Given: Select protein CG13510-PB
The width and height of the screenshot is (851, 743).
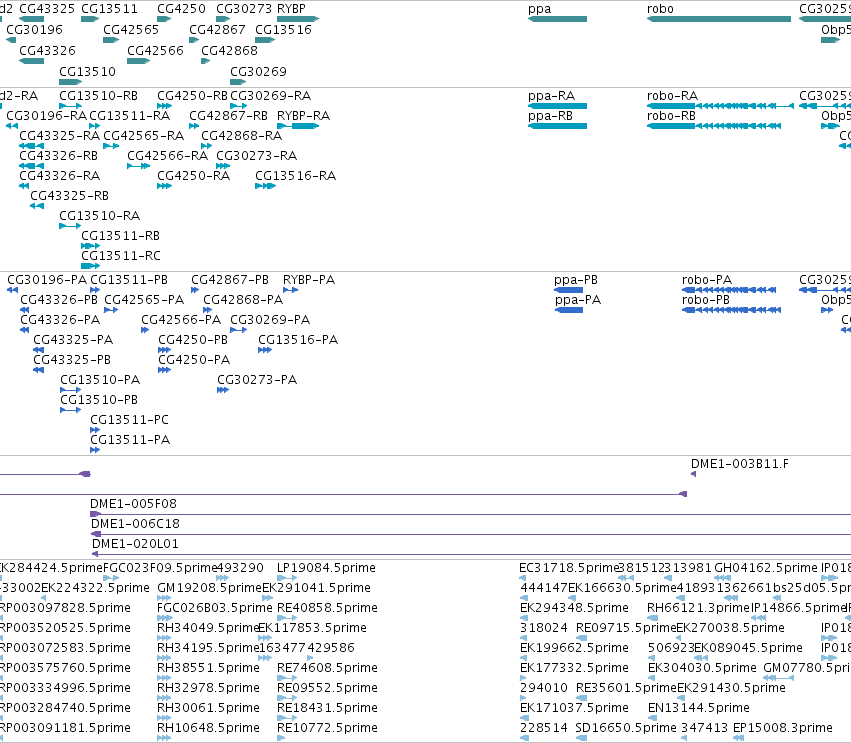Looking at the screenshot, I should [x=71, y=410].
